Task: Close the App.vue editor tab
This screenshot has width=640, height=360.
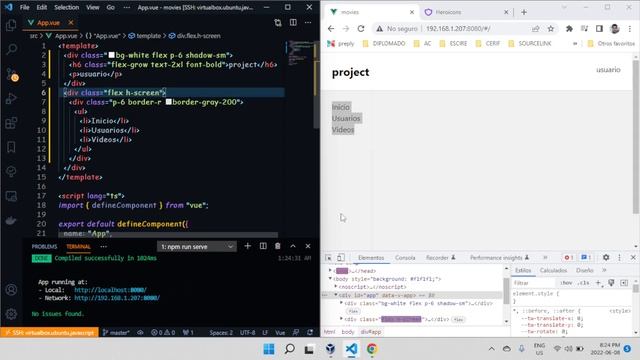Action: (71, 22)
